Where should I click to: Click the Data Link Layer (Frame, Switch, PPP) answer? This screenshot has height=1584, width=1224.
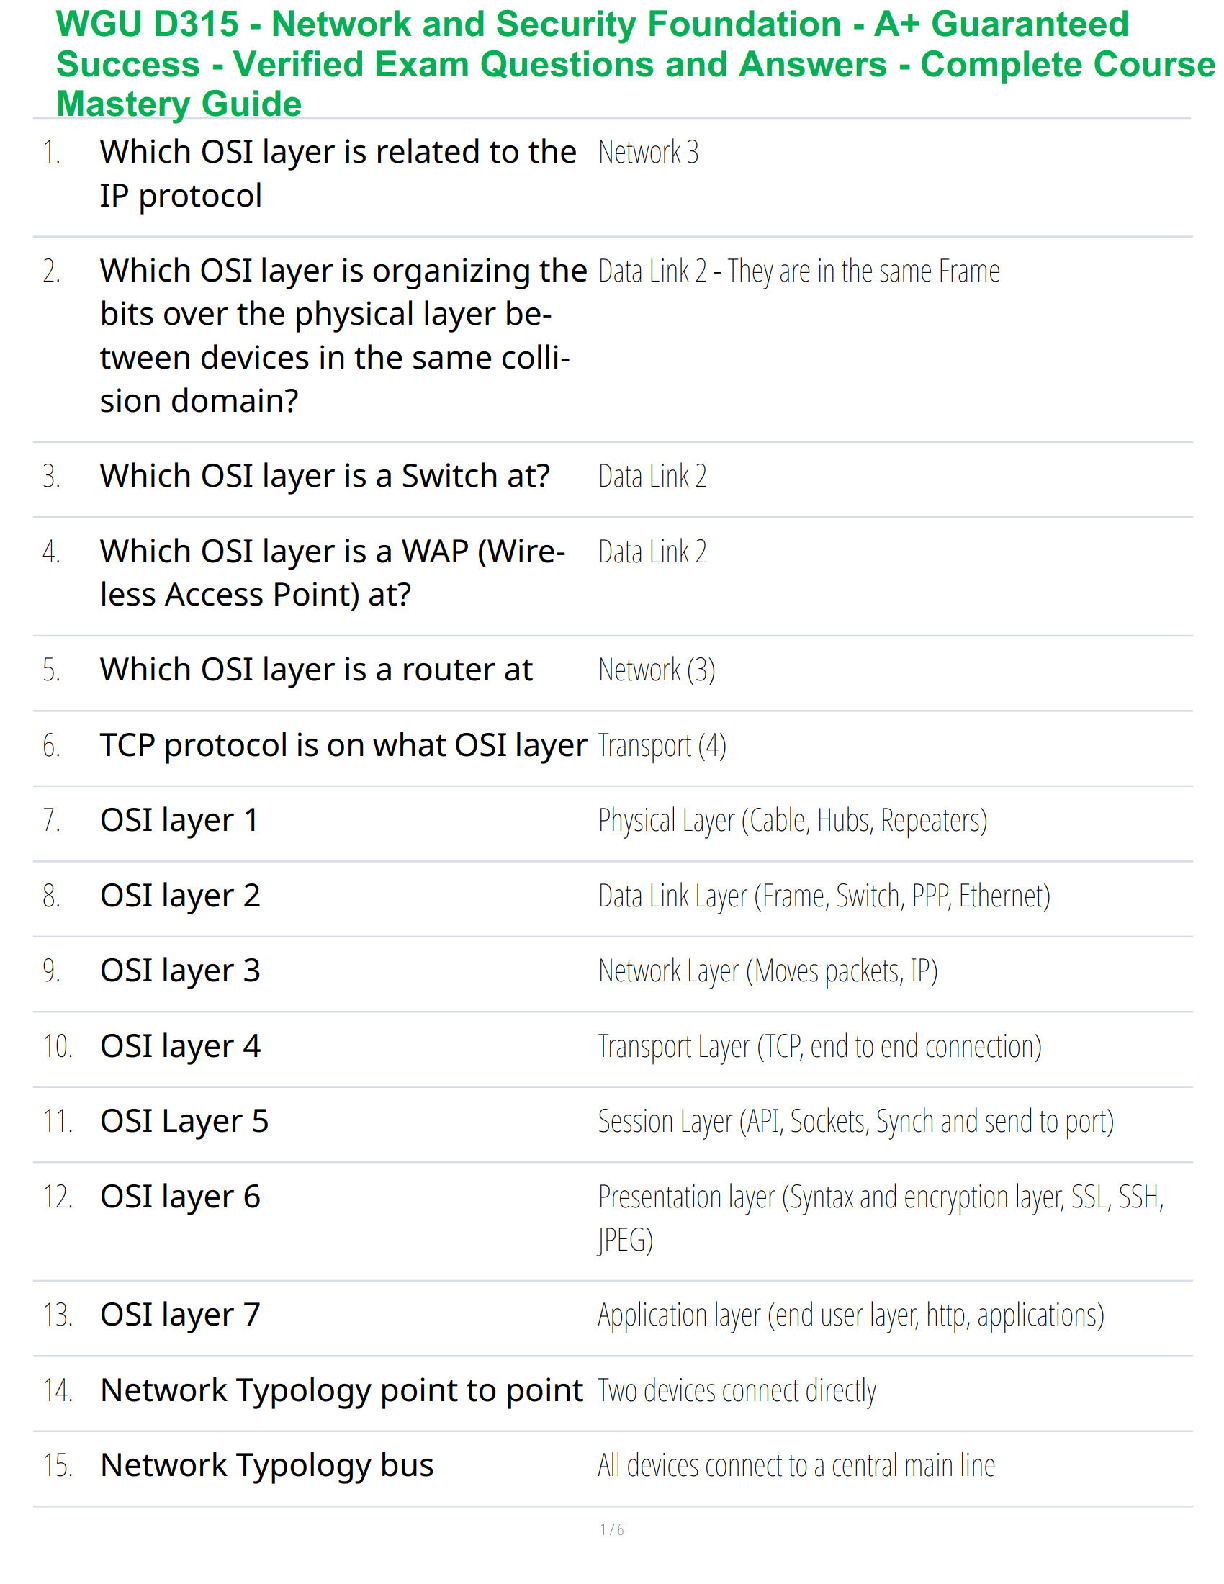pos(823,895)
